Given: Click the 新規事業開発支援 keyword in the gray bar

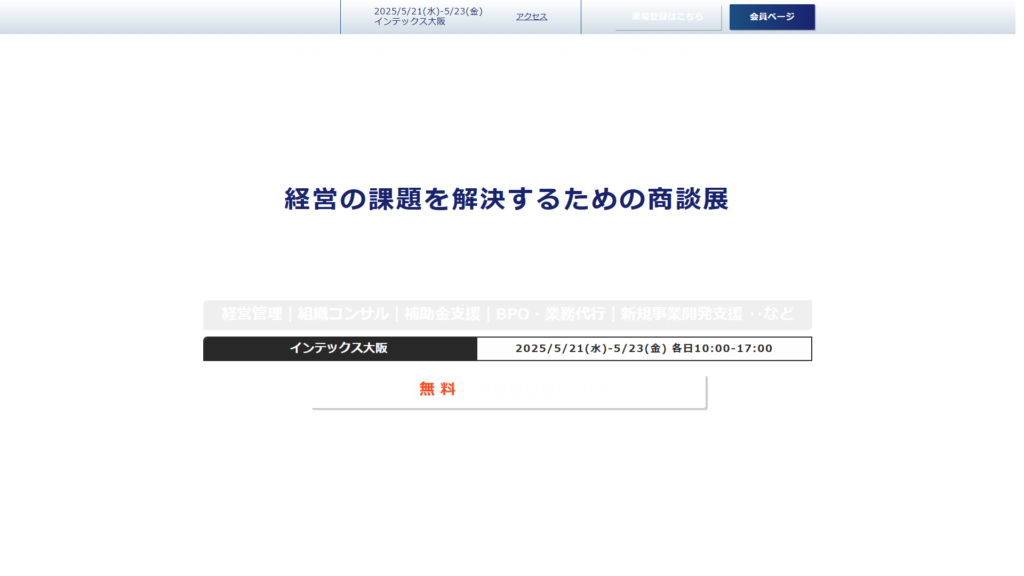Looking at the screenshot, I should (681, 314).
